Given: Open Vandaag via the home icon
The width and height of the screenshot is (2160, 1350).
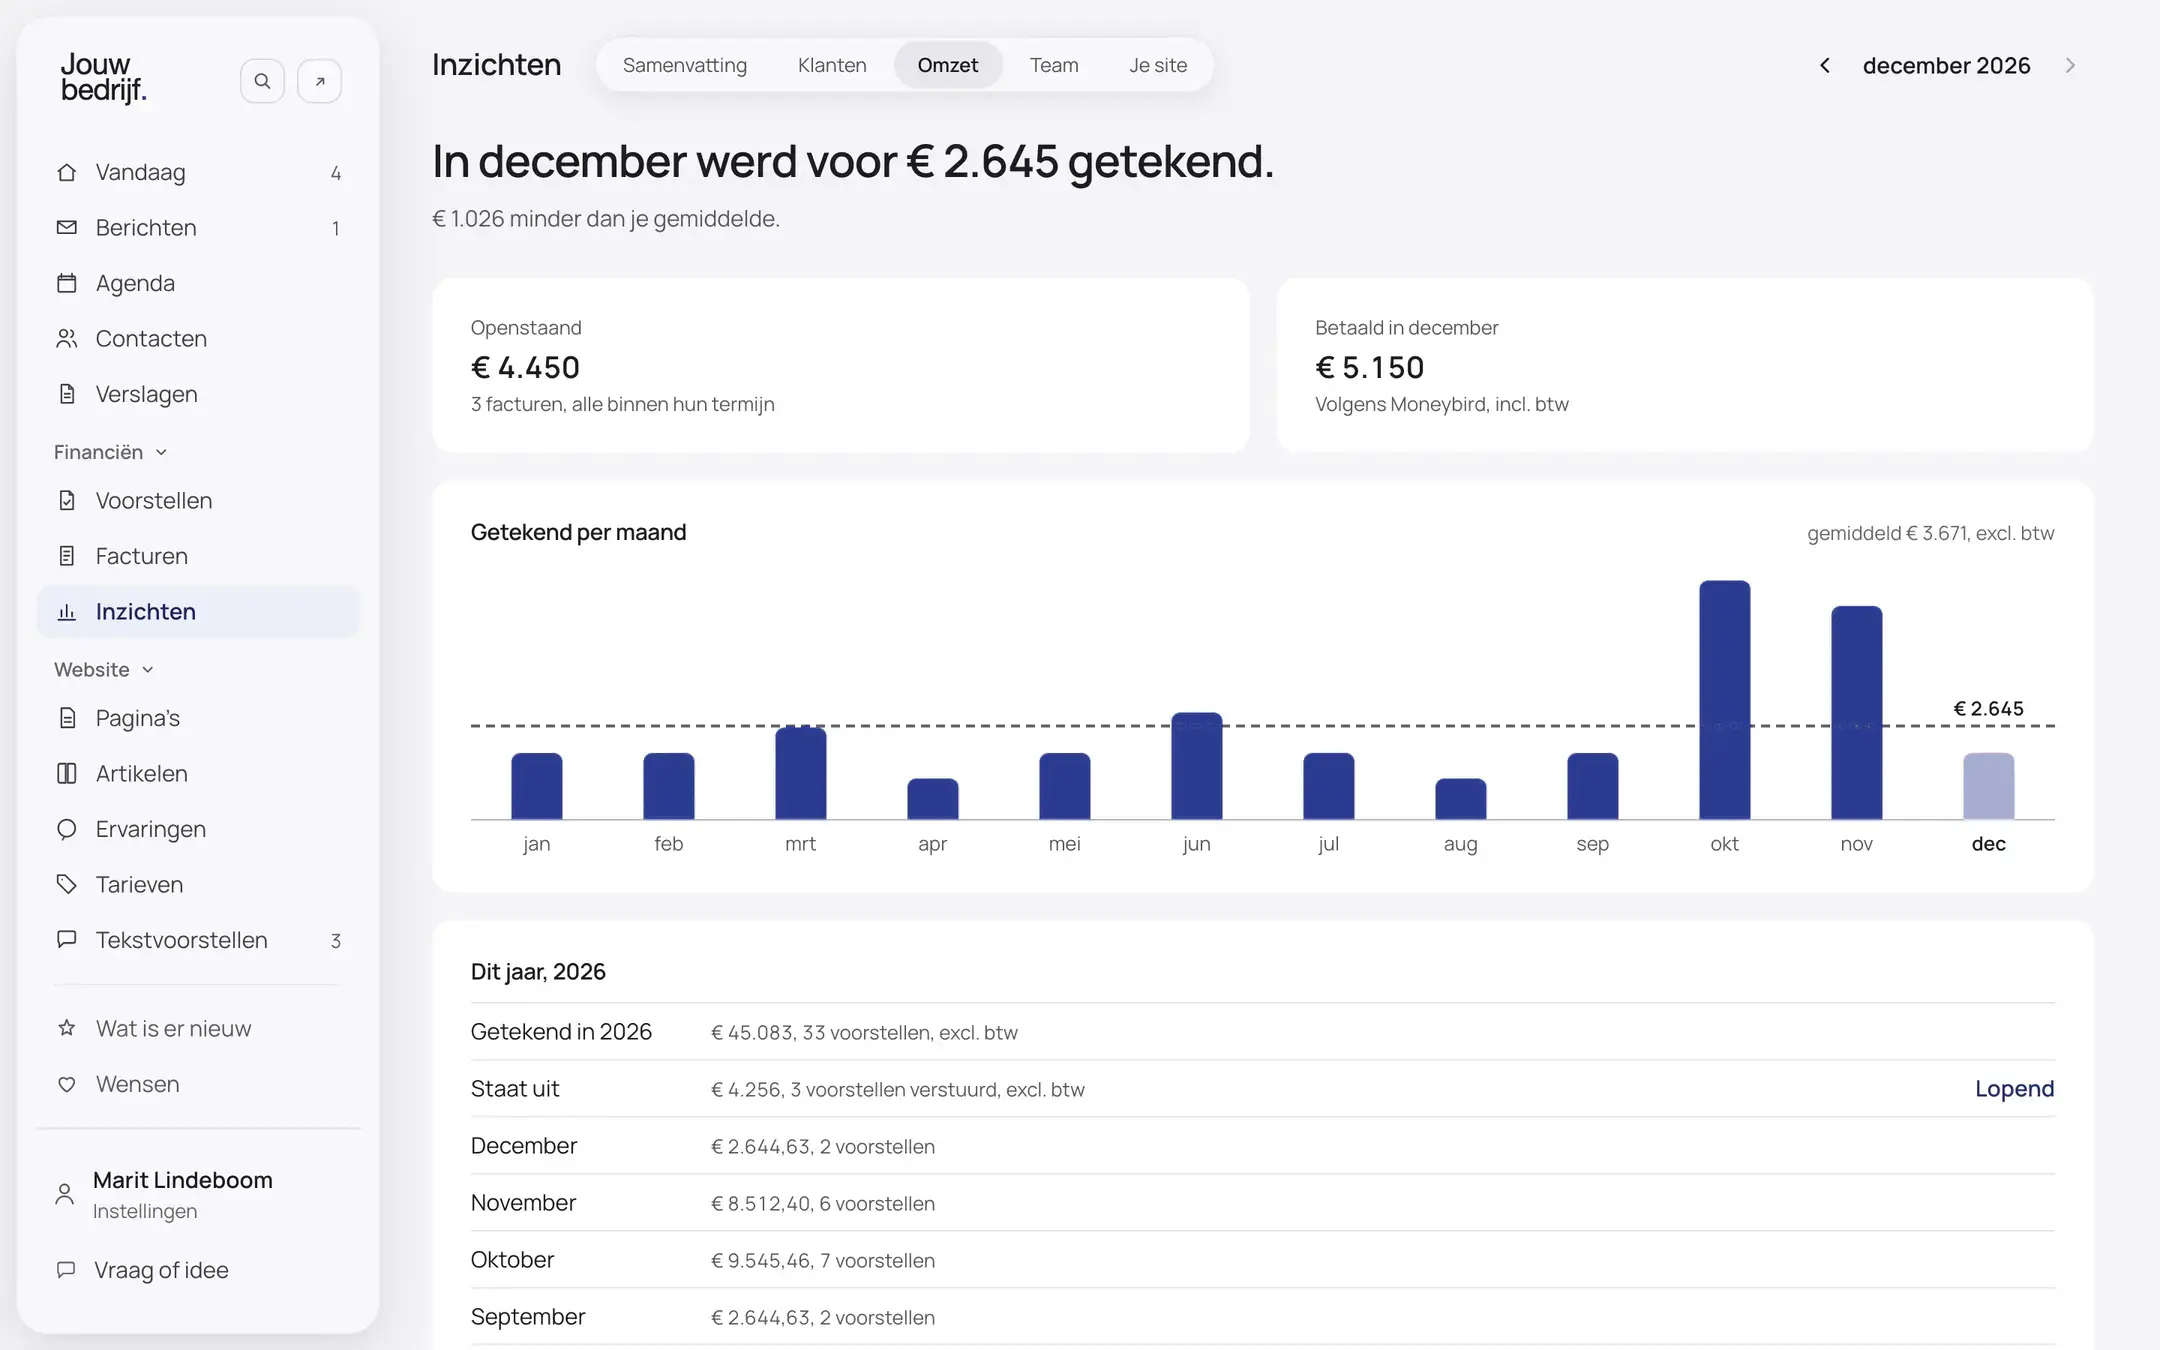Looking at the screenshot, I should click(67, 172).
